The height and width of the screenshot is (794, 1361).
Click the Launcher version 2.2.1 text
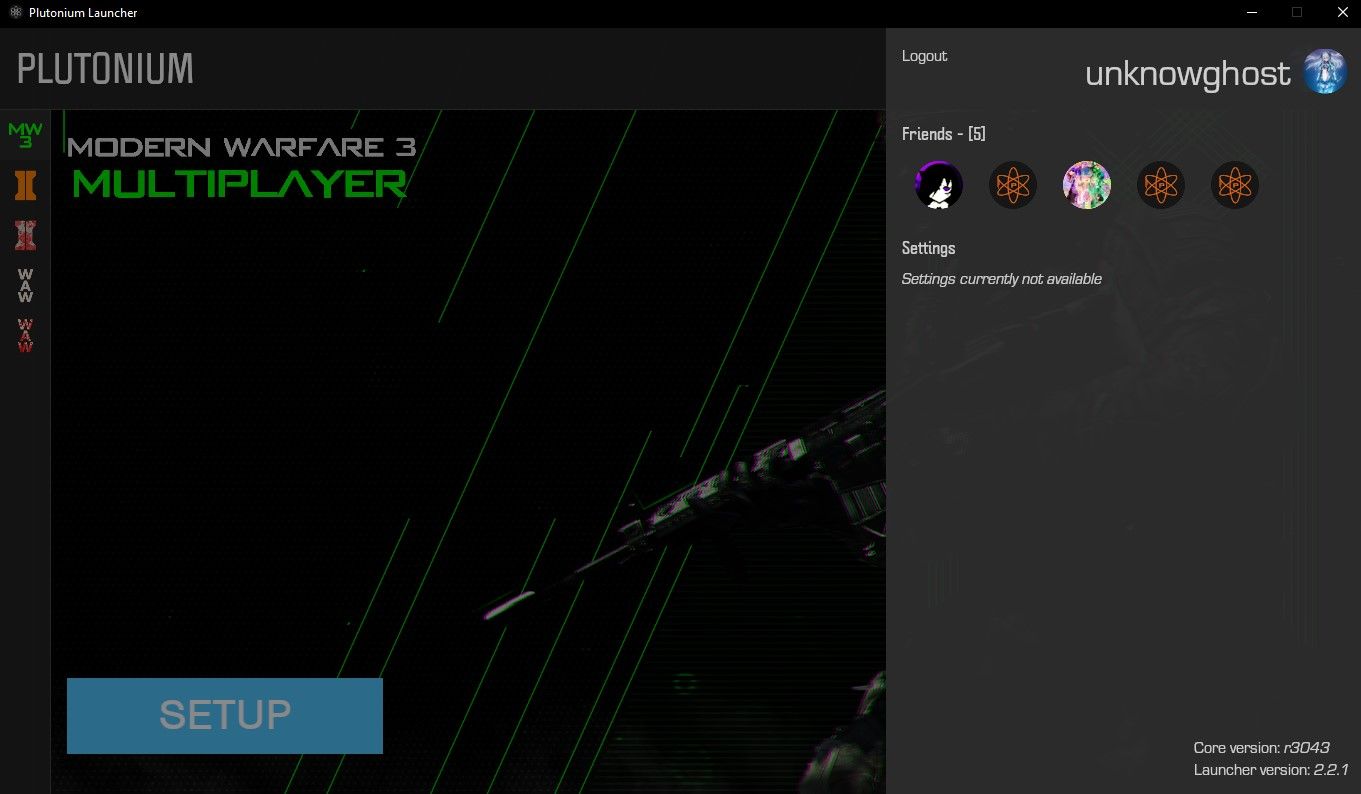pyautogui.click(x=1271, y=770)
